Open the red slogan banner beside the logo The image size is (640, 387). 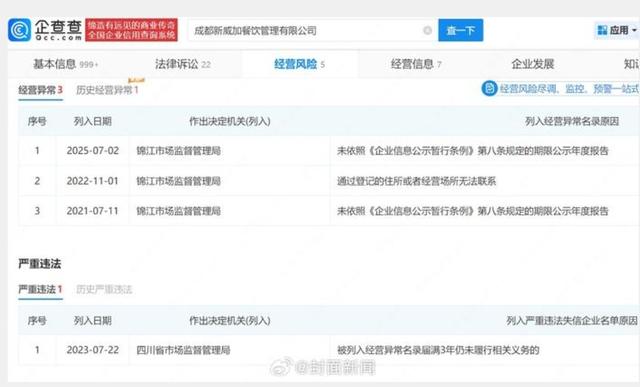(x=131, y=30)
